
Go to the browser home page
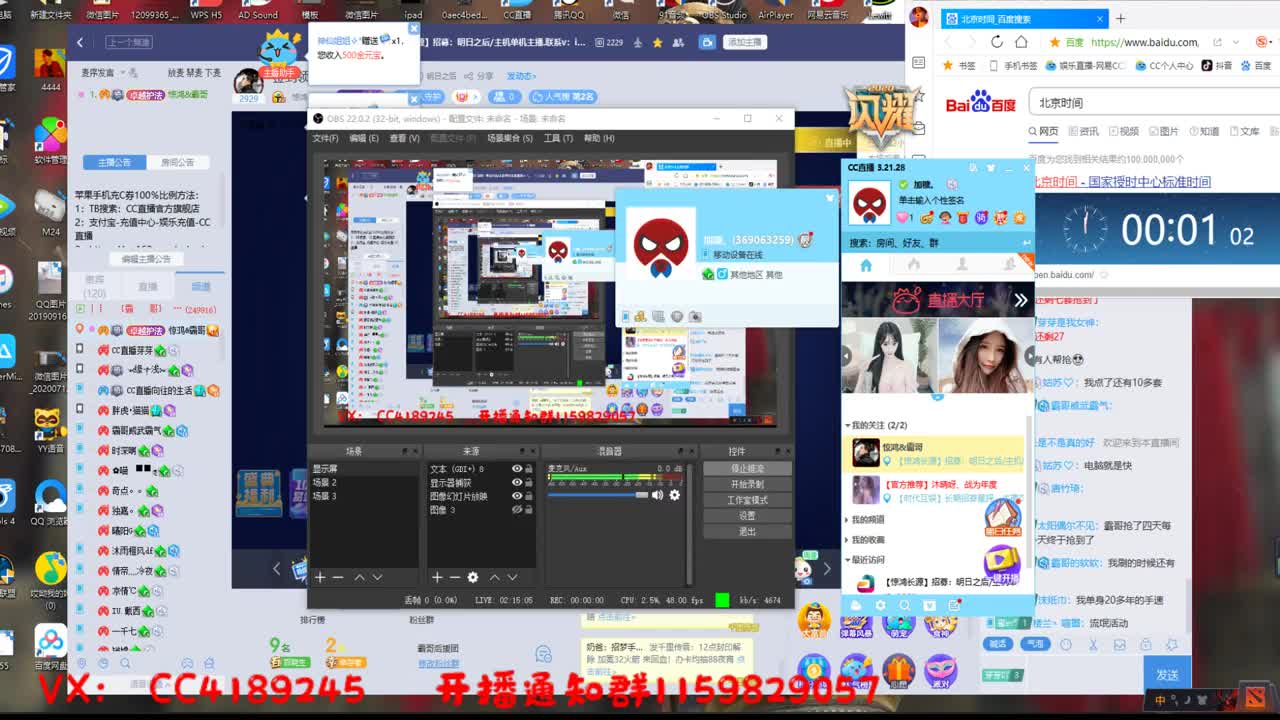[x=1021, y=42]
